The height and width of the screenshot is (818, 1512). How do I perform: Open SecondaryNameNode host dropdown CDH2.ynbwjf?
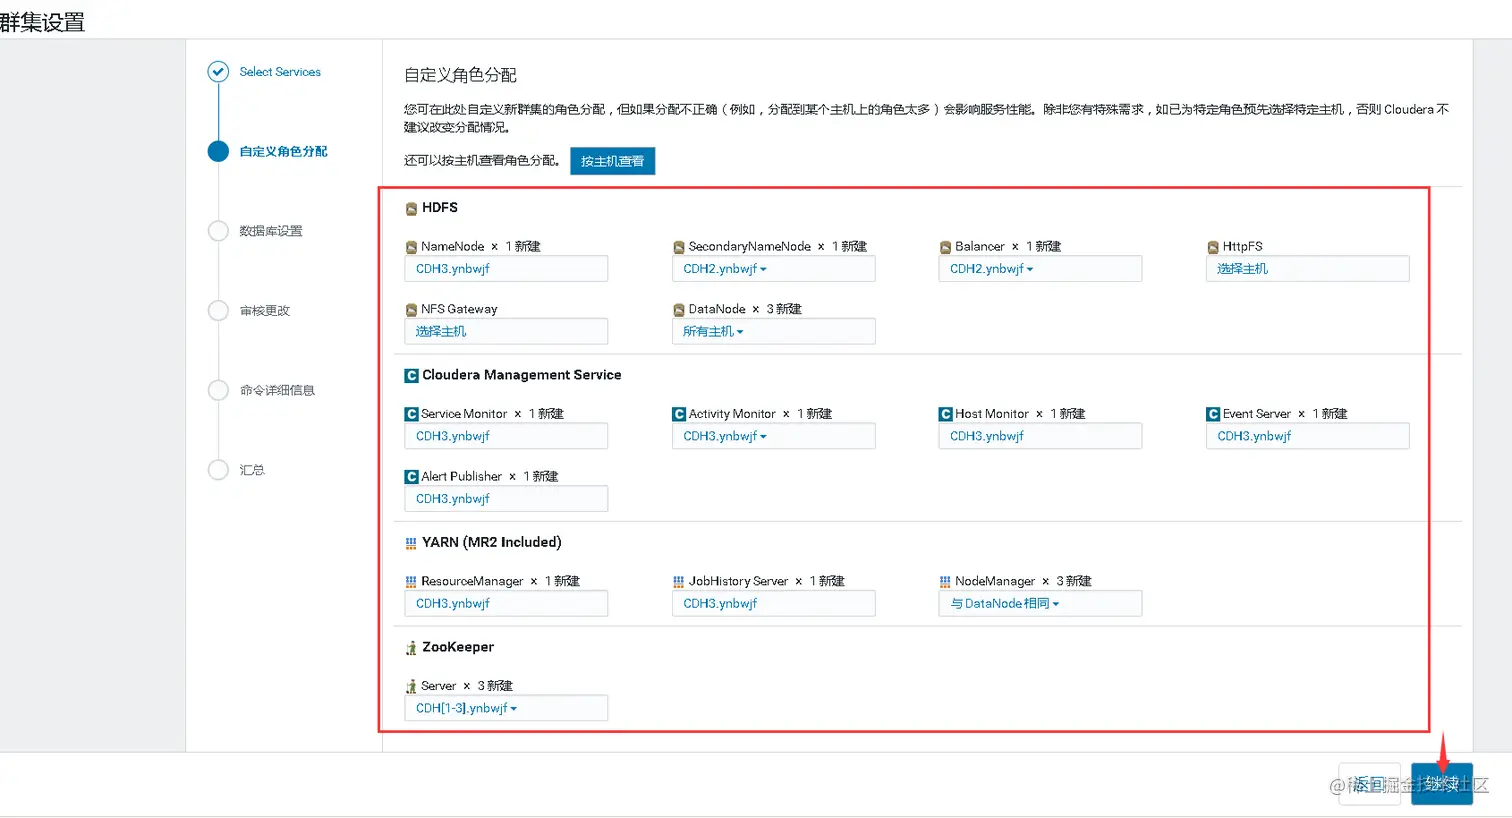[774, 269]
